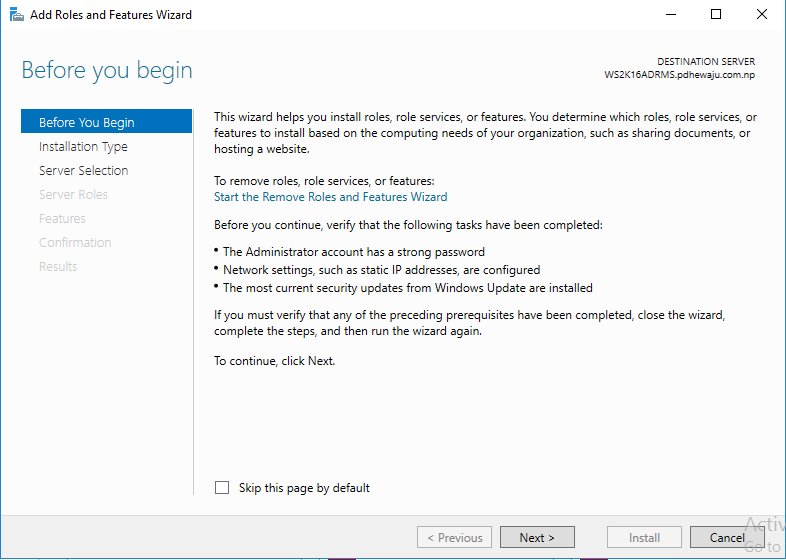Select the greyed Results step
The image size is (786, 560).
(x=58, y=266)
